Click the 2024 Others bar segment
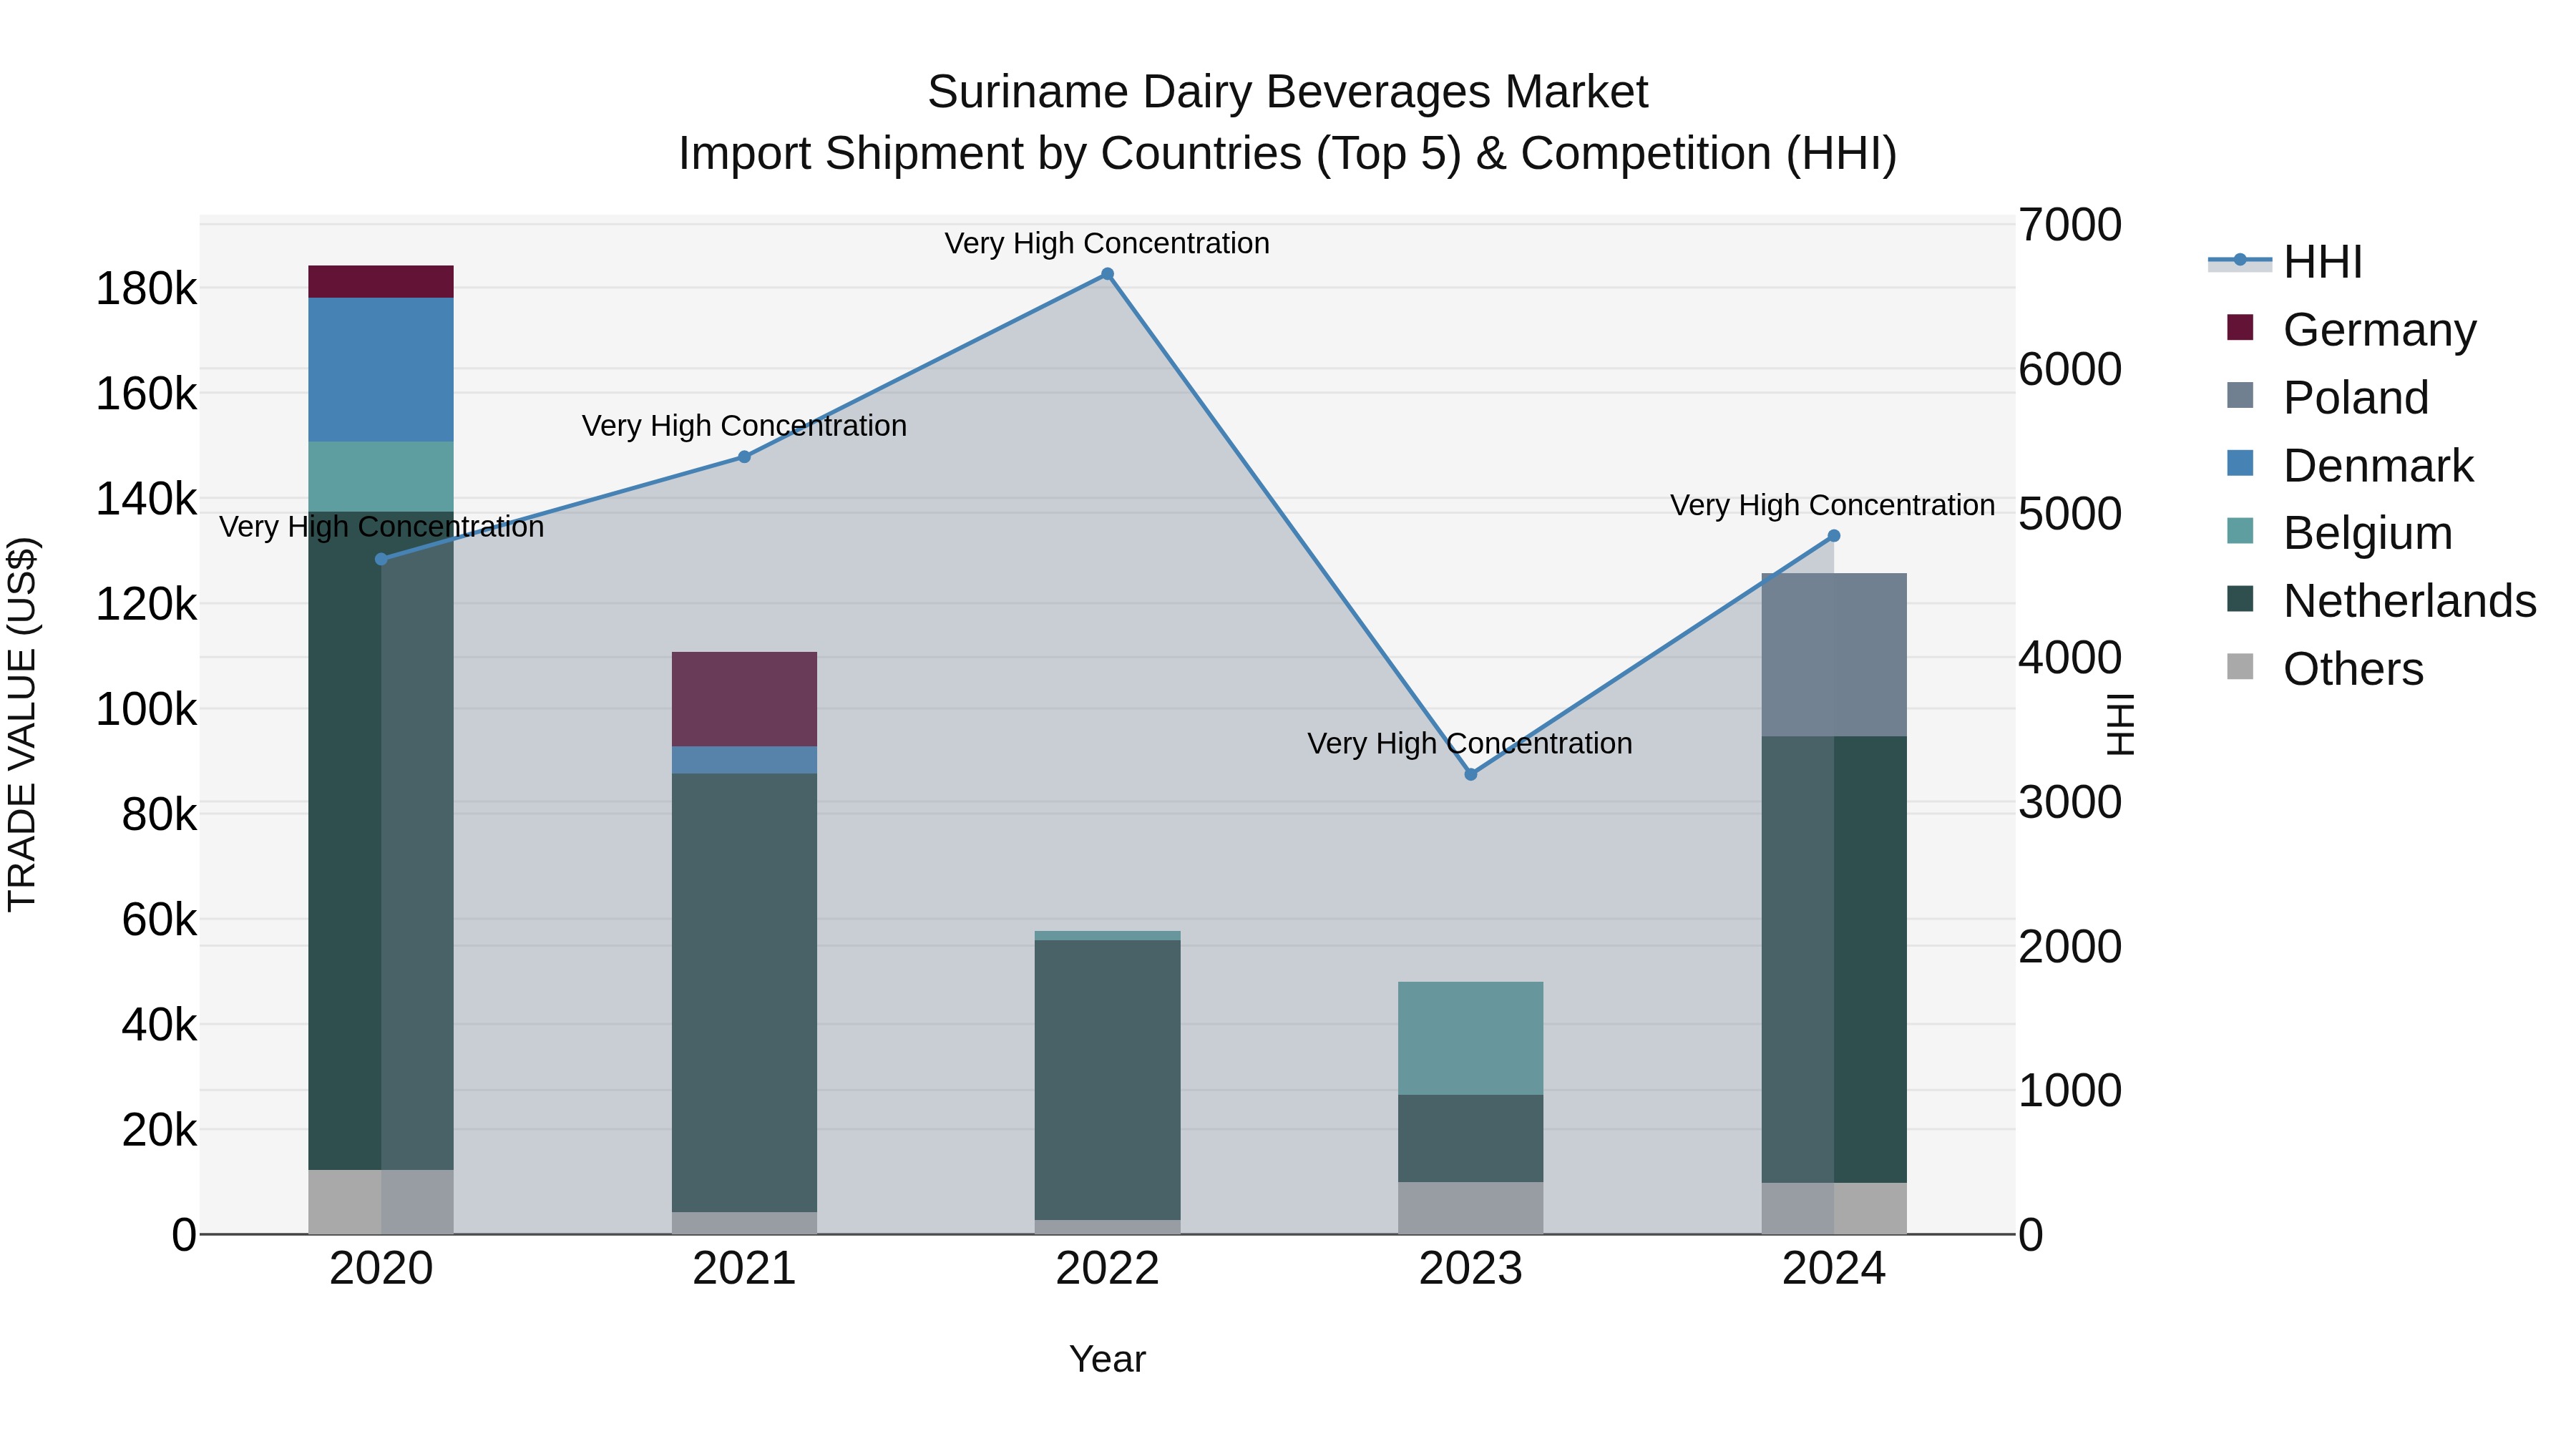The height and width of the screenshot is (1449, 2576). tap(1834, 1209)
